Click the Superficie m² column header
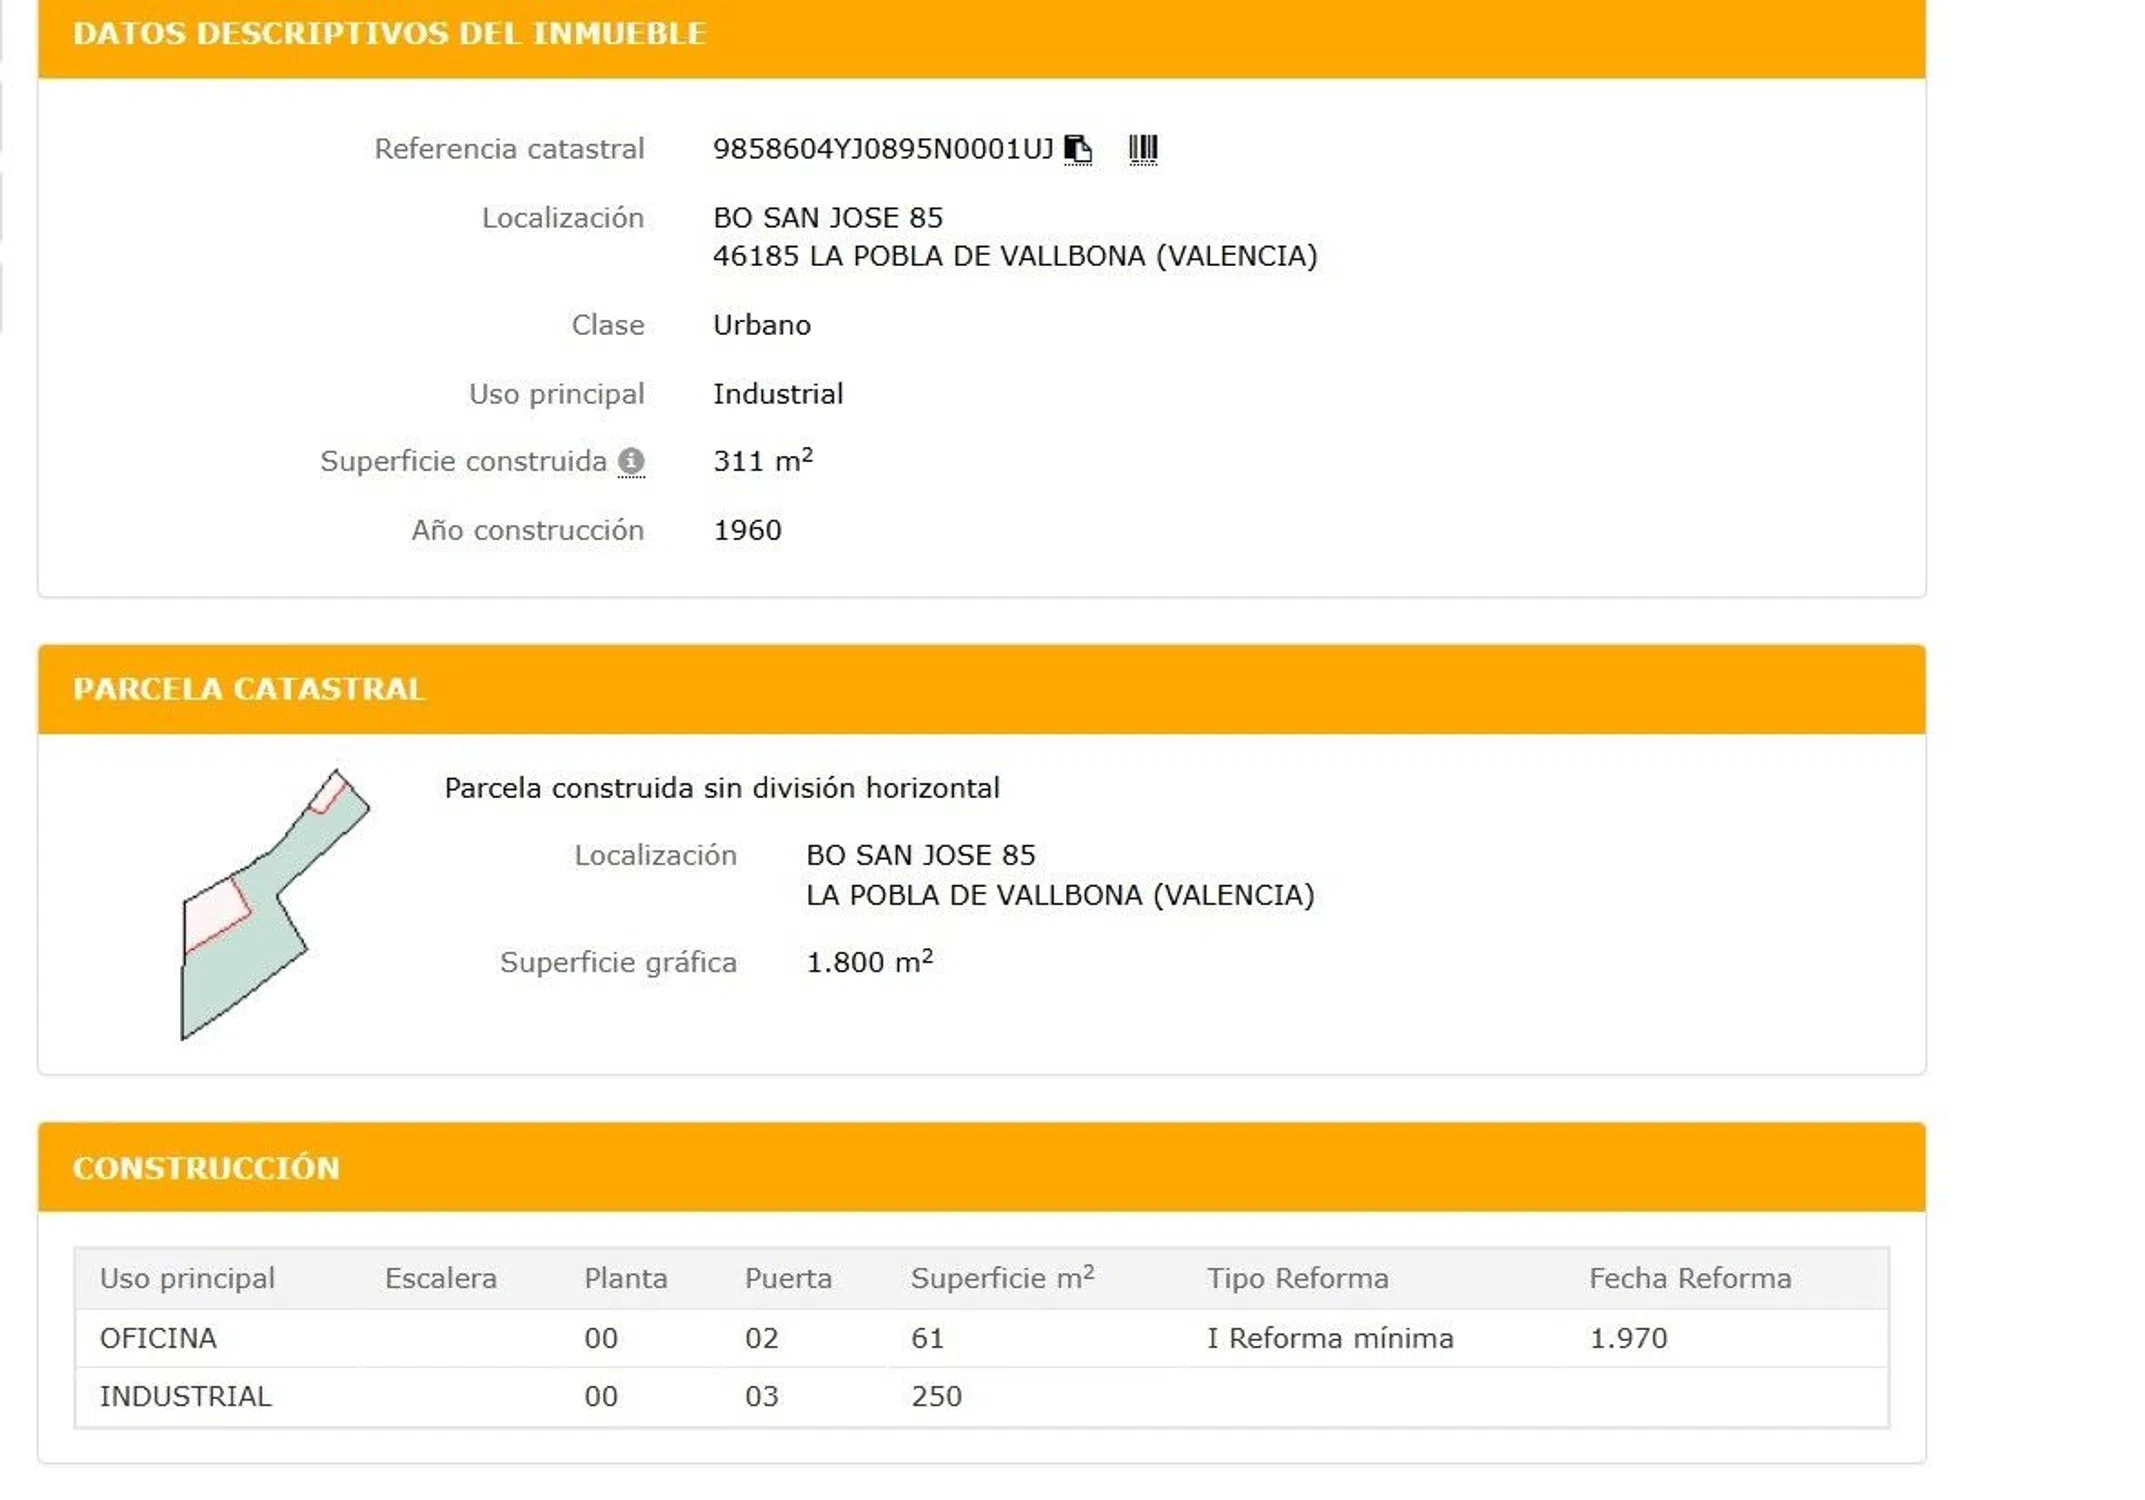The height and width of the screenshot is (1500, 2145). (x=1001, y=1279)
